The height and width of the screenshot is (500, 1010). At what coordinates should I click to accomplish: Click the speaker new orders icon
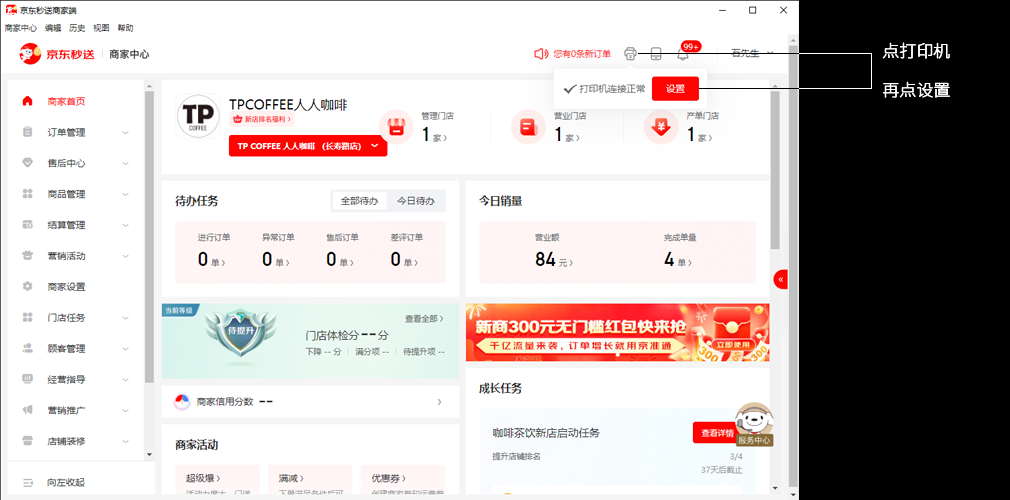541,54
